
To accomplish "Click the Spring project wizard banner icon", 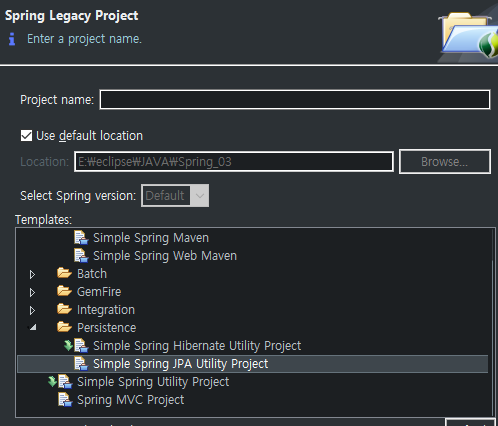I will 468,35.
